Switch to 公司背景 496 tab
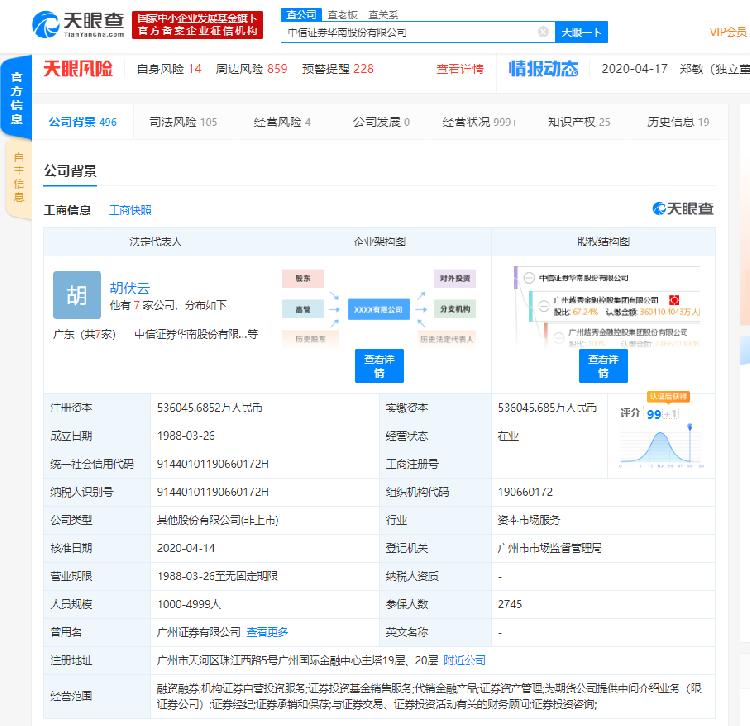This screenshot has height=726, width=750. (82, 122)
